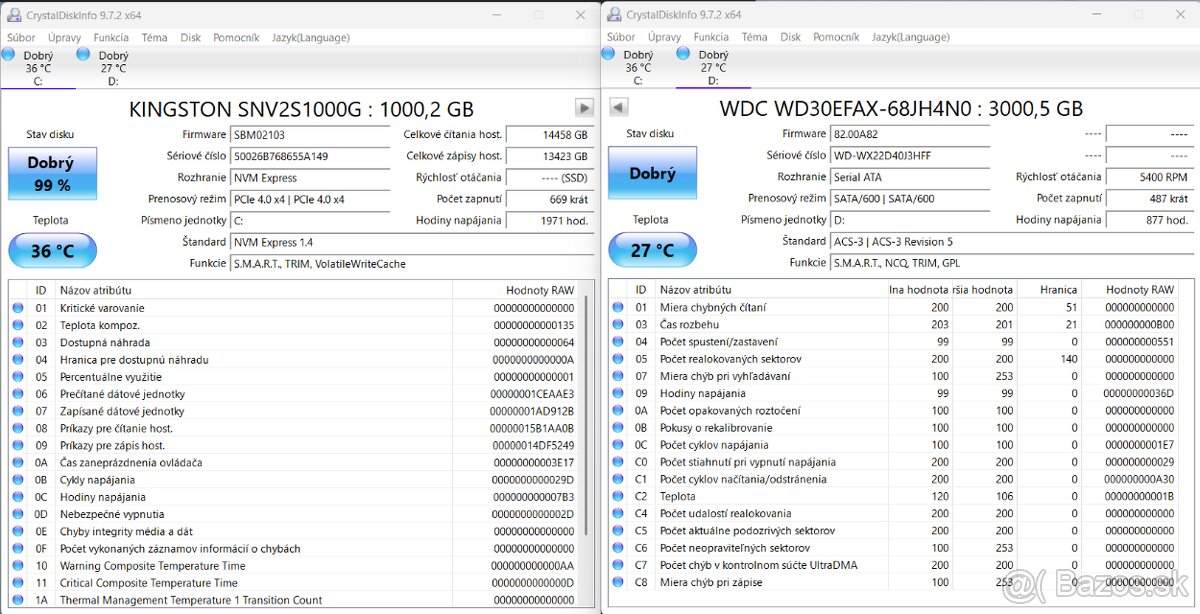1200x614 pixels.
Task: Open the Funkcia menu
Action: pyautogui.click(x=111, y=37)
